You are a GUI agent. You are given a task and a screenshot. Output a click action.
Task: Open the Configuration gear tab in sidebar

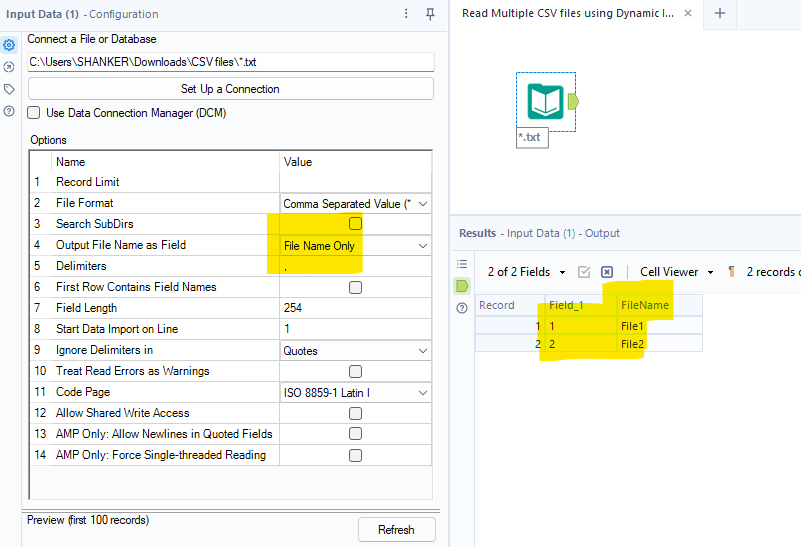(x=9, y=45)
